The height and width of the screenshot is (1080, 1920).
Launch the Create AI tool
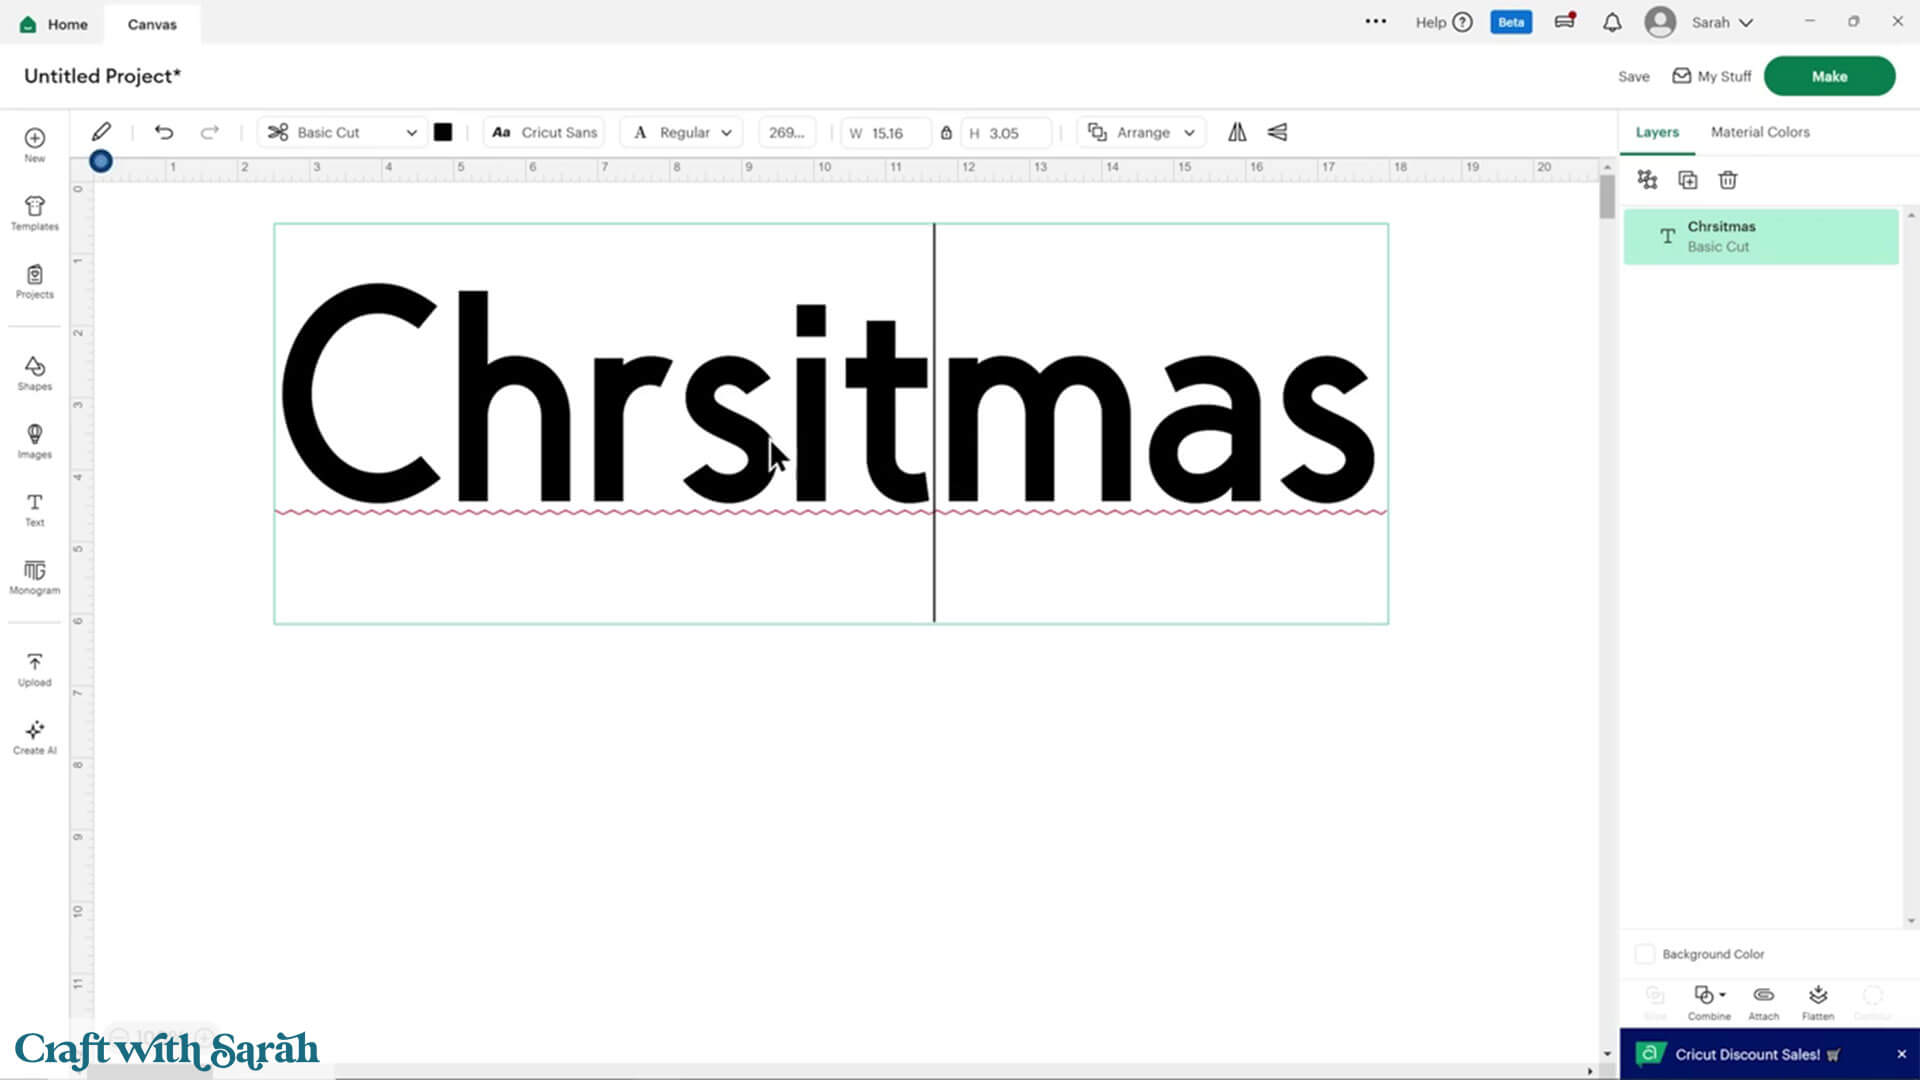pos(34,737)
